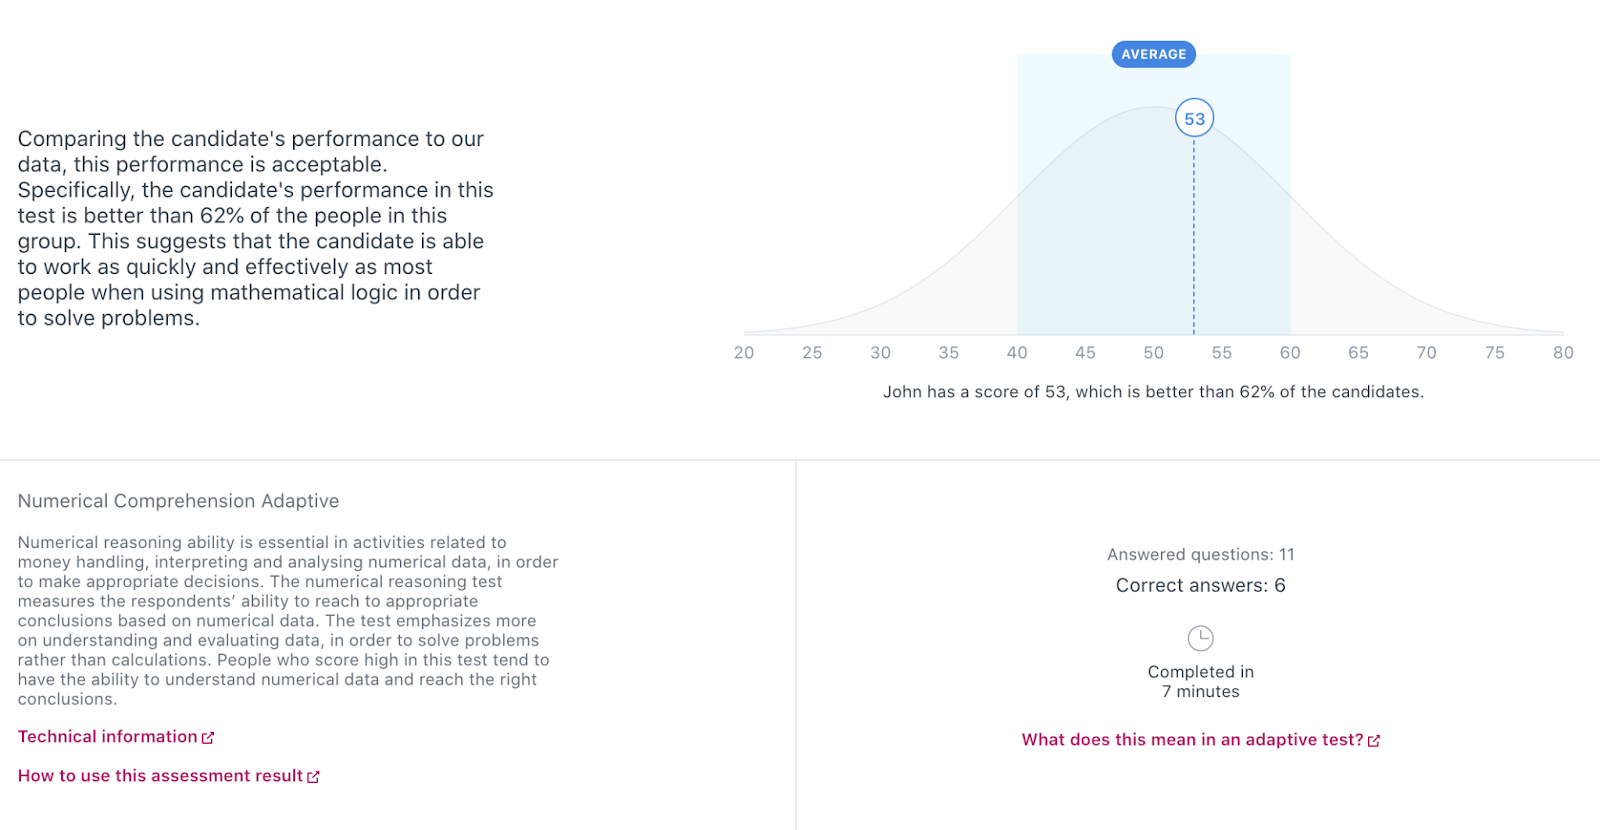Click the John has a score of 53 caption

(x=1153, y=392)
